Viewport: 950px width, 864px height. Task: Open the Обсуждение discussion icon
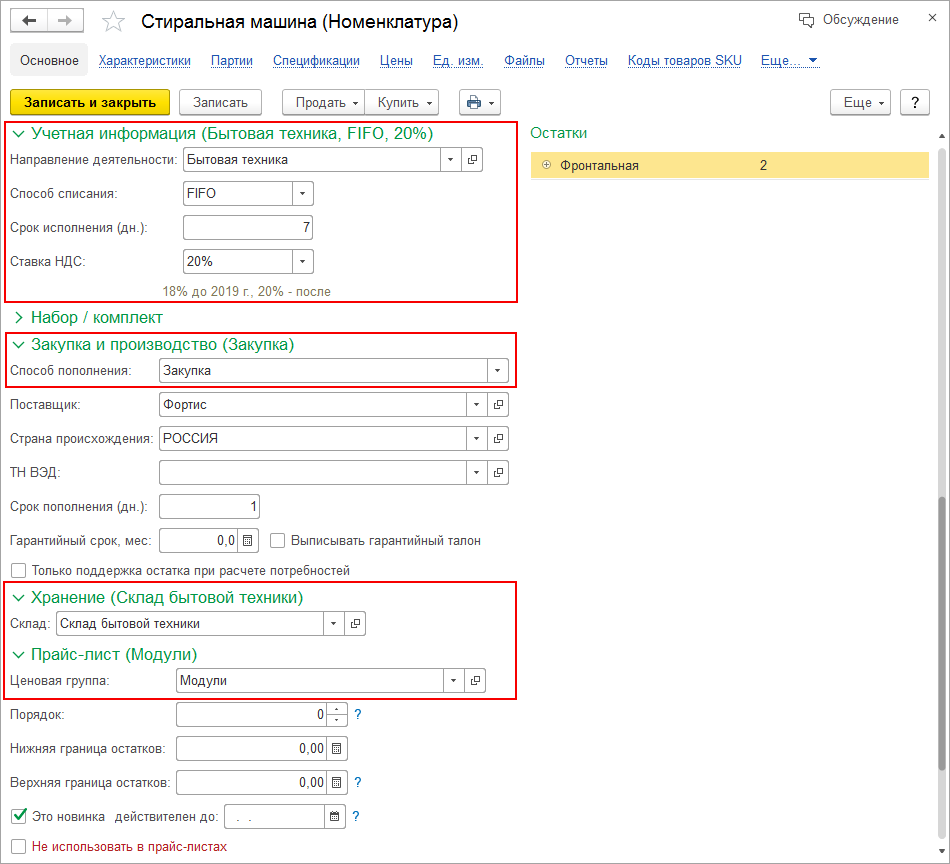coord(806,20)
